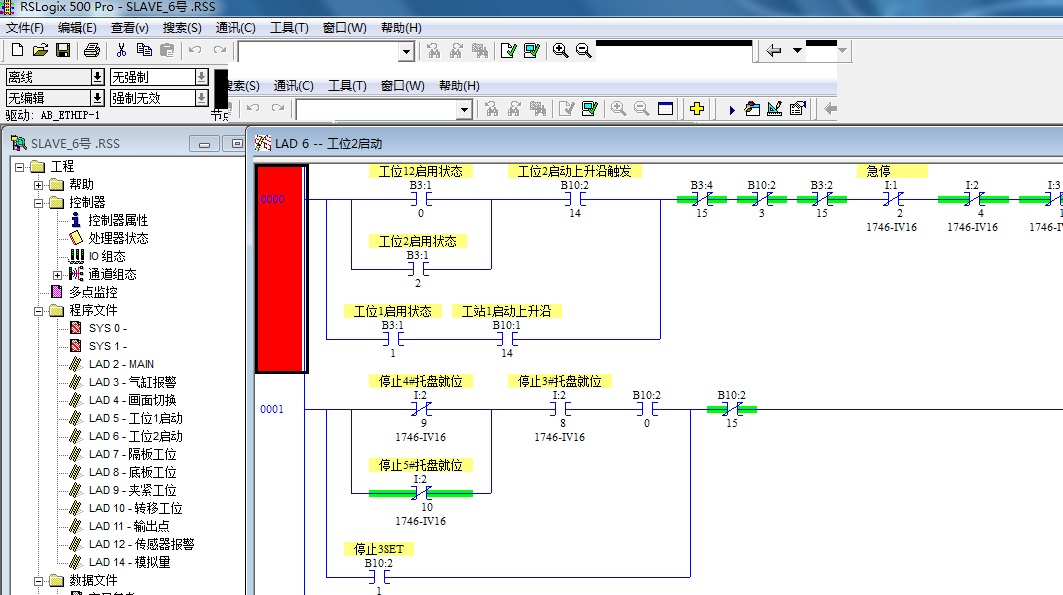Click the Zoom In magnifier in the top toolbar
Image resolution: width=1063 pixels, height=595 pixels.
(x=560, y=50)
